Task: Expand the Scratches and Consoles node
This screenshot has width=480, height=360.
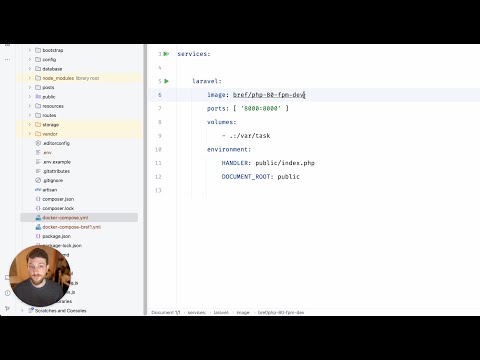Action: coord(22,311)
